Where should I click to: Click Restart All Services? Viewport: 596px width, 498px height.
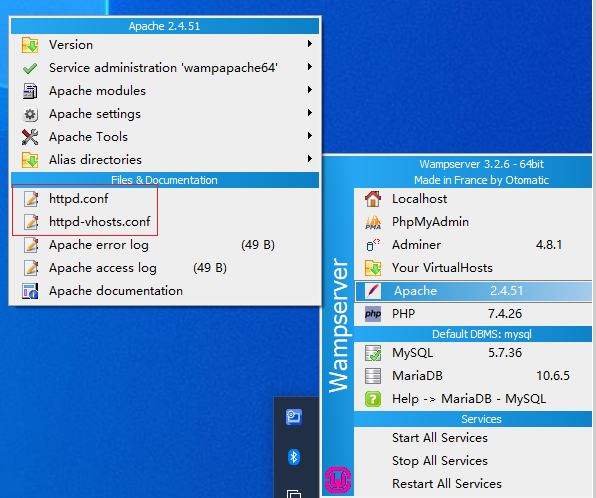tap(473, 484)
